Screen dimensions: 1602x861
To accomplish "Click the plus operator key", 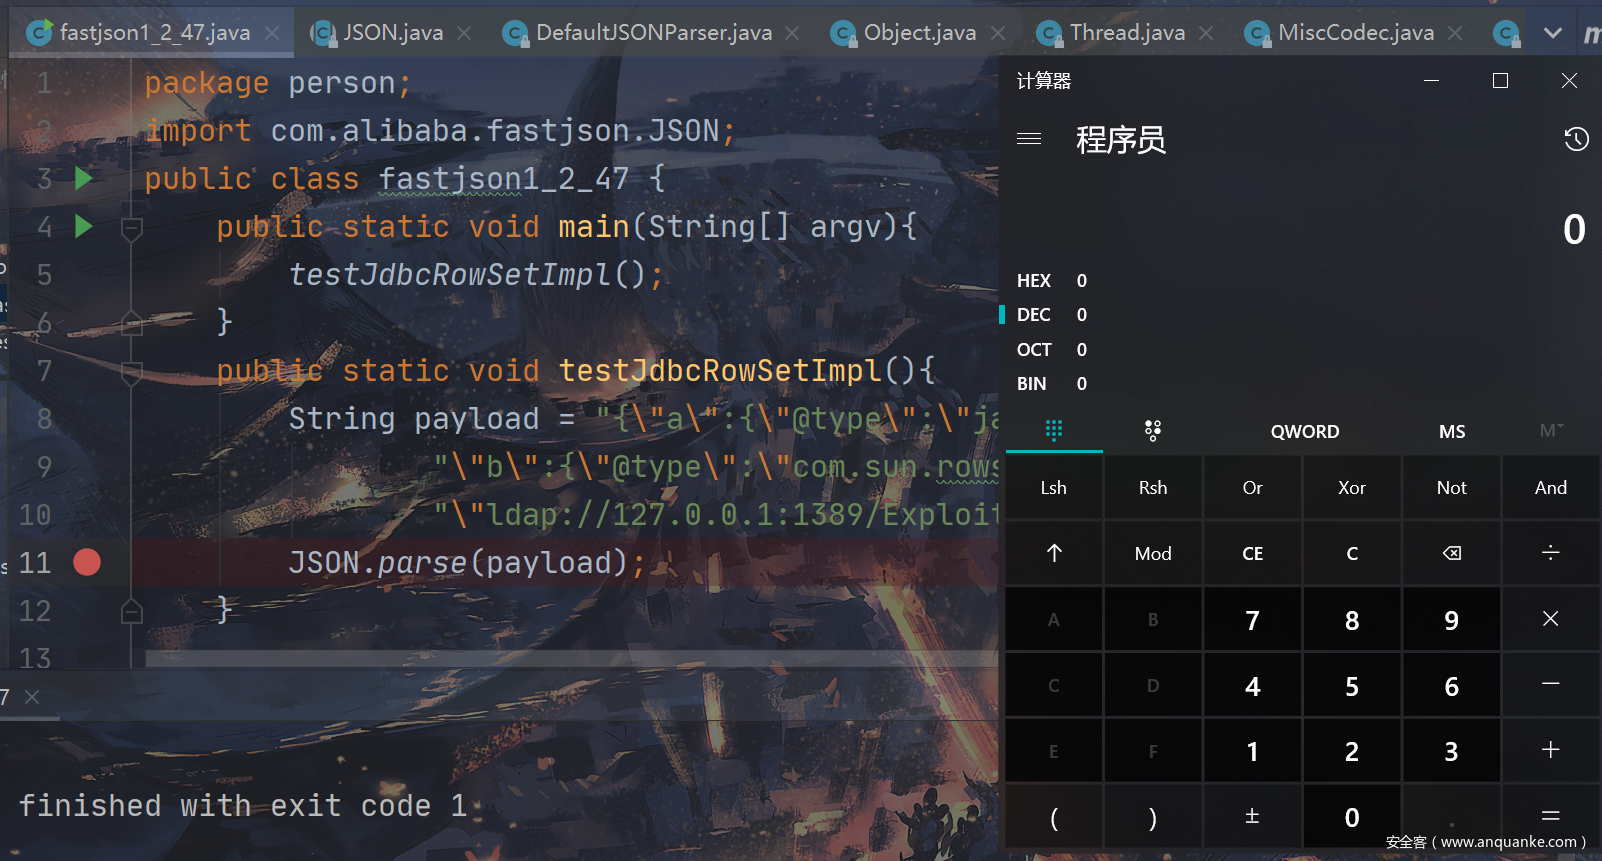I will 1551,750.
